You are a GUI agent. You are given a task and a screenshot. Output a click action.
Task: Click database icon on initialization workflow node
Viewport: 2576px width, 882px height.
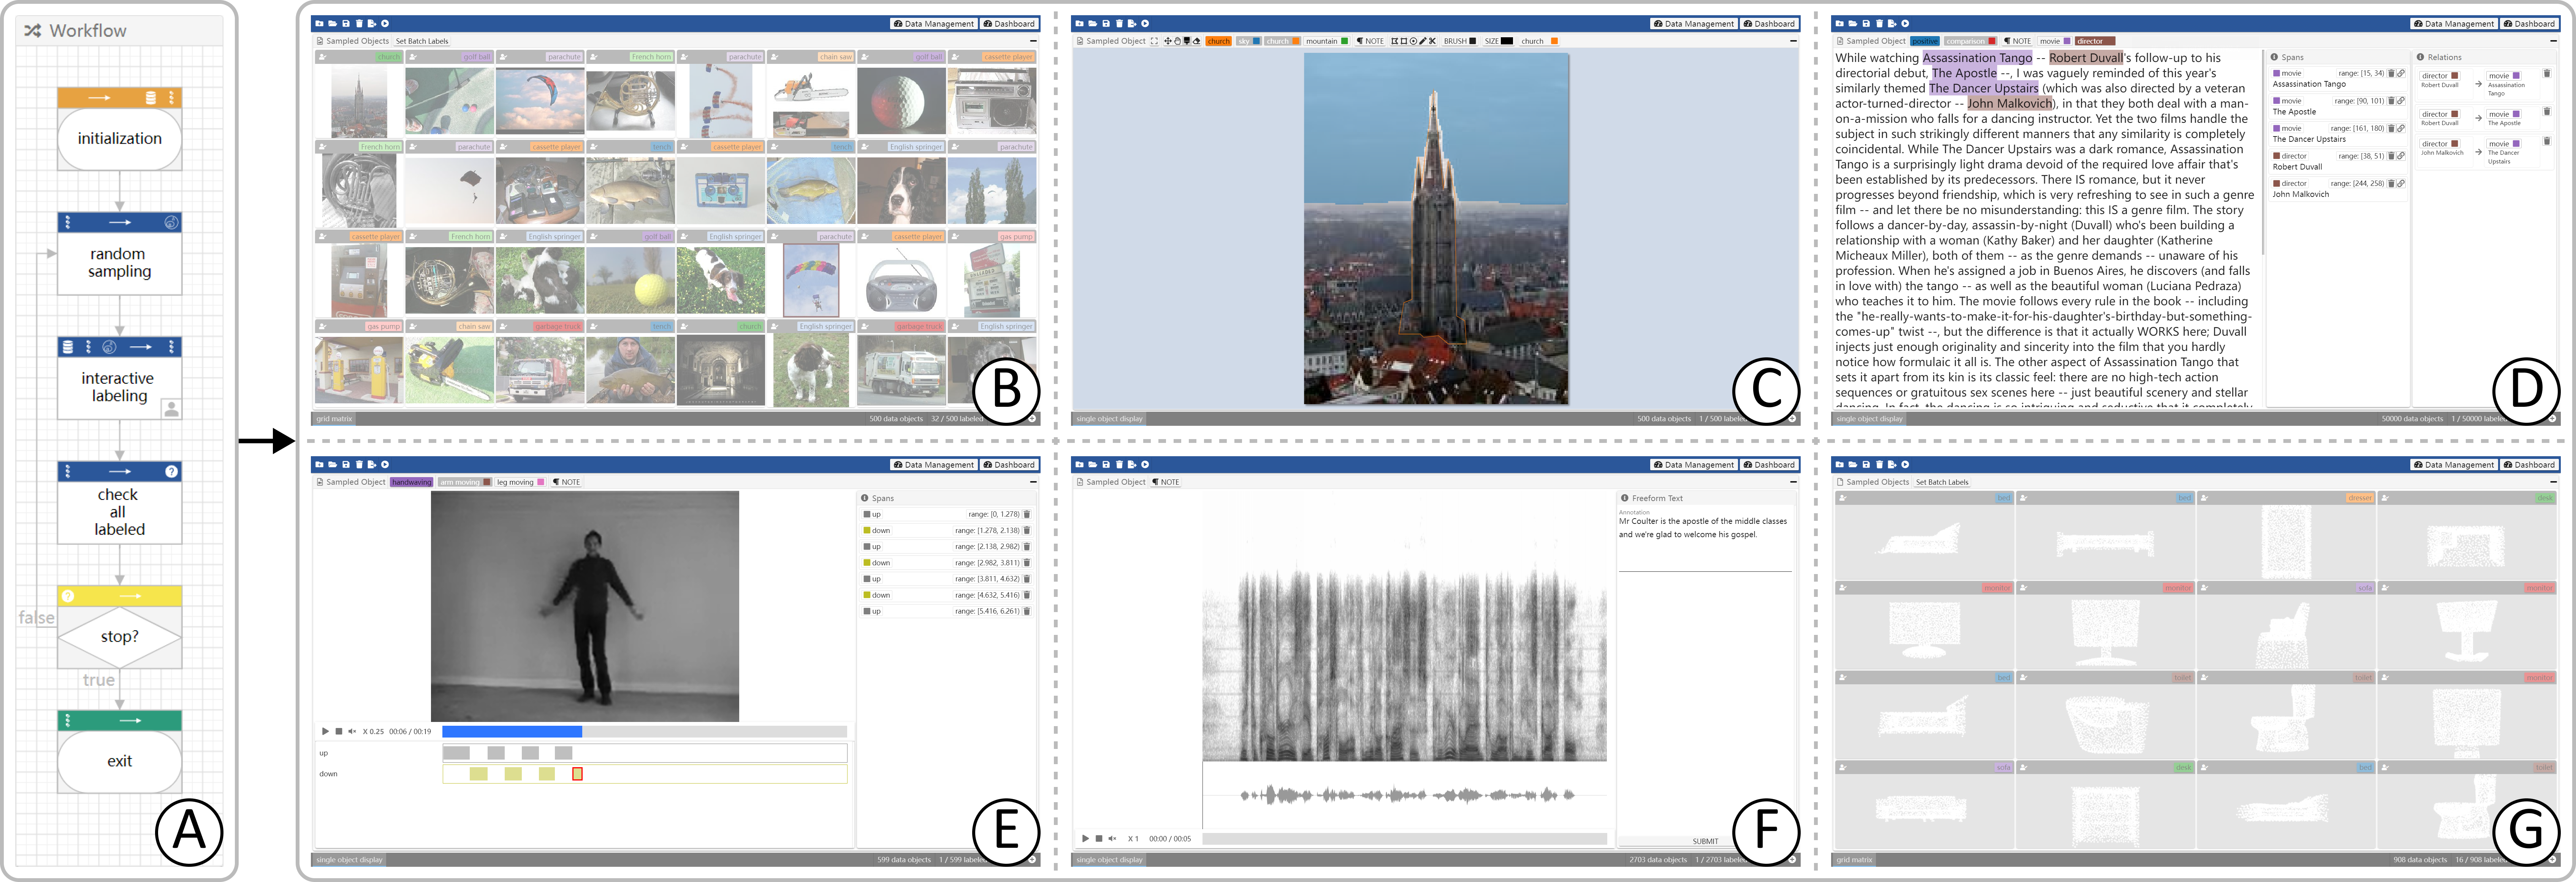coord(151,98)
